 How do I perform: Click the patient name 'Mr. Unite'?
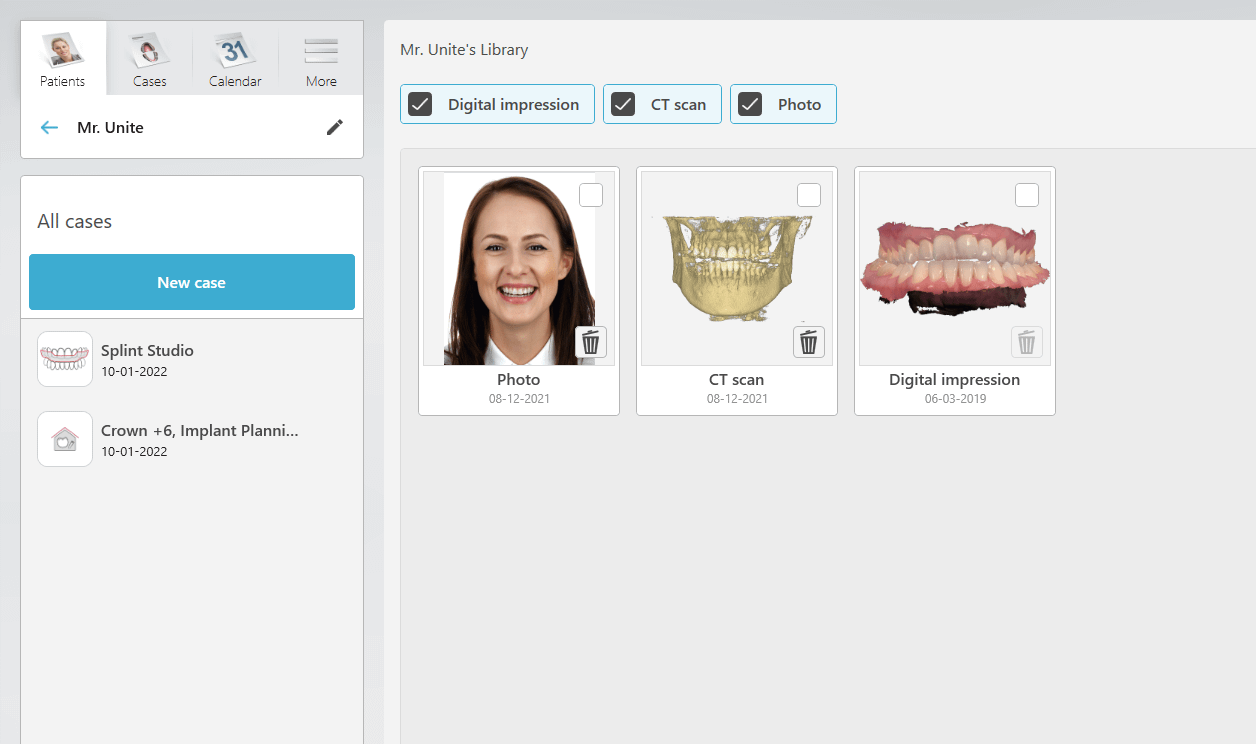[110, 128]
